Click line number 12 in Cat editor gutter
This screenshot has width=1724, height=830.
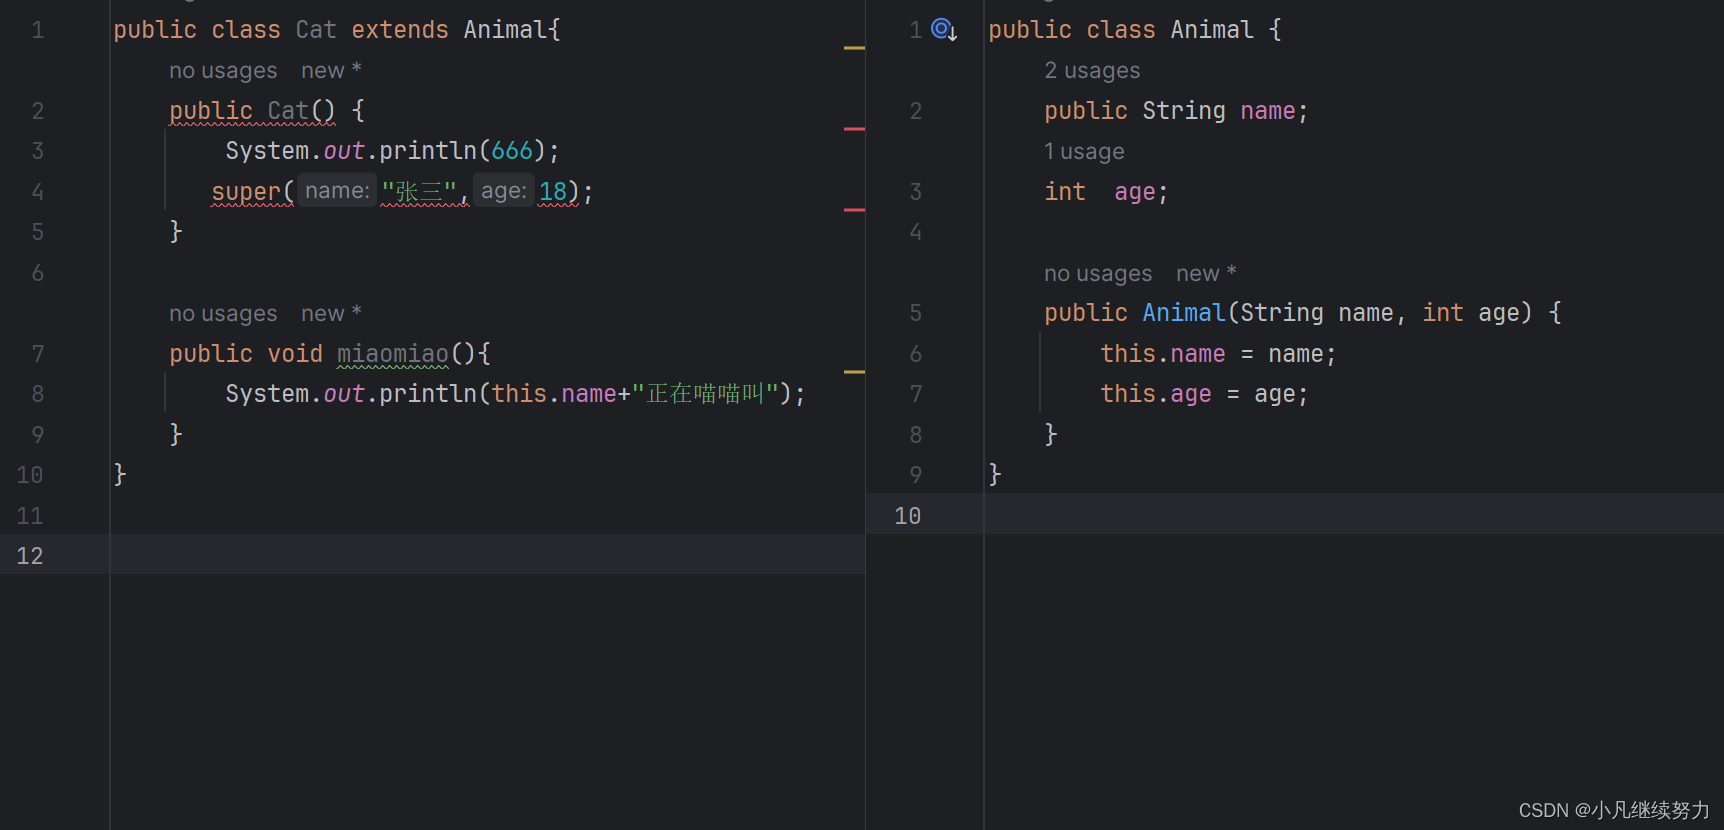tap(30, 556)
